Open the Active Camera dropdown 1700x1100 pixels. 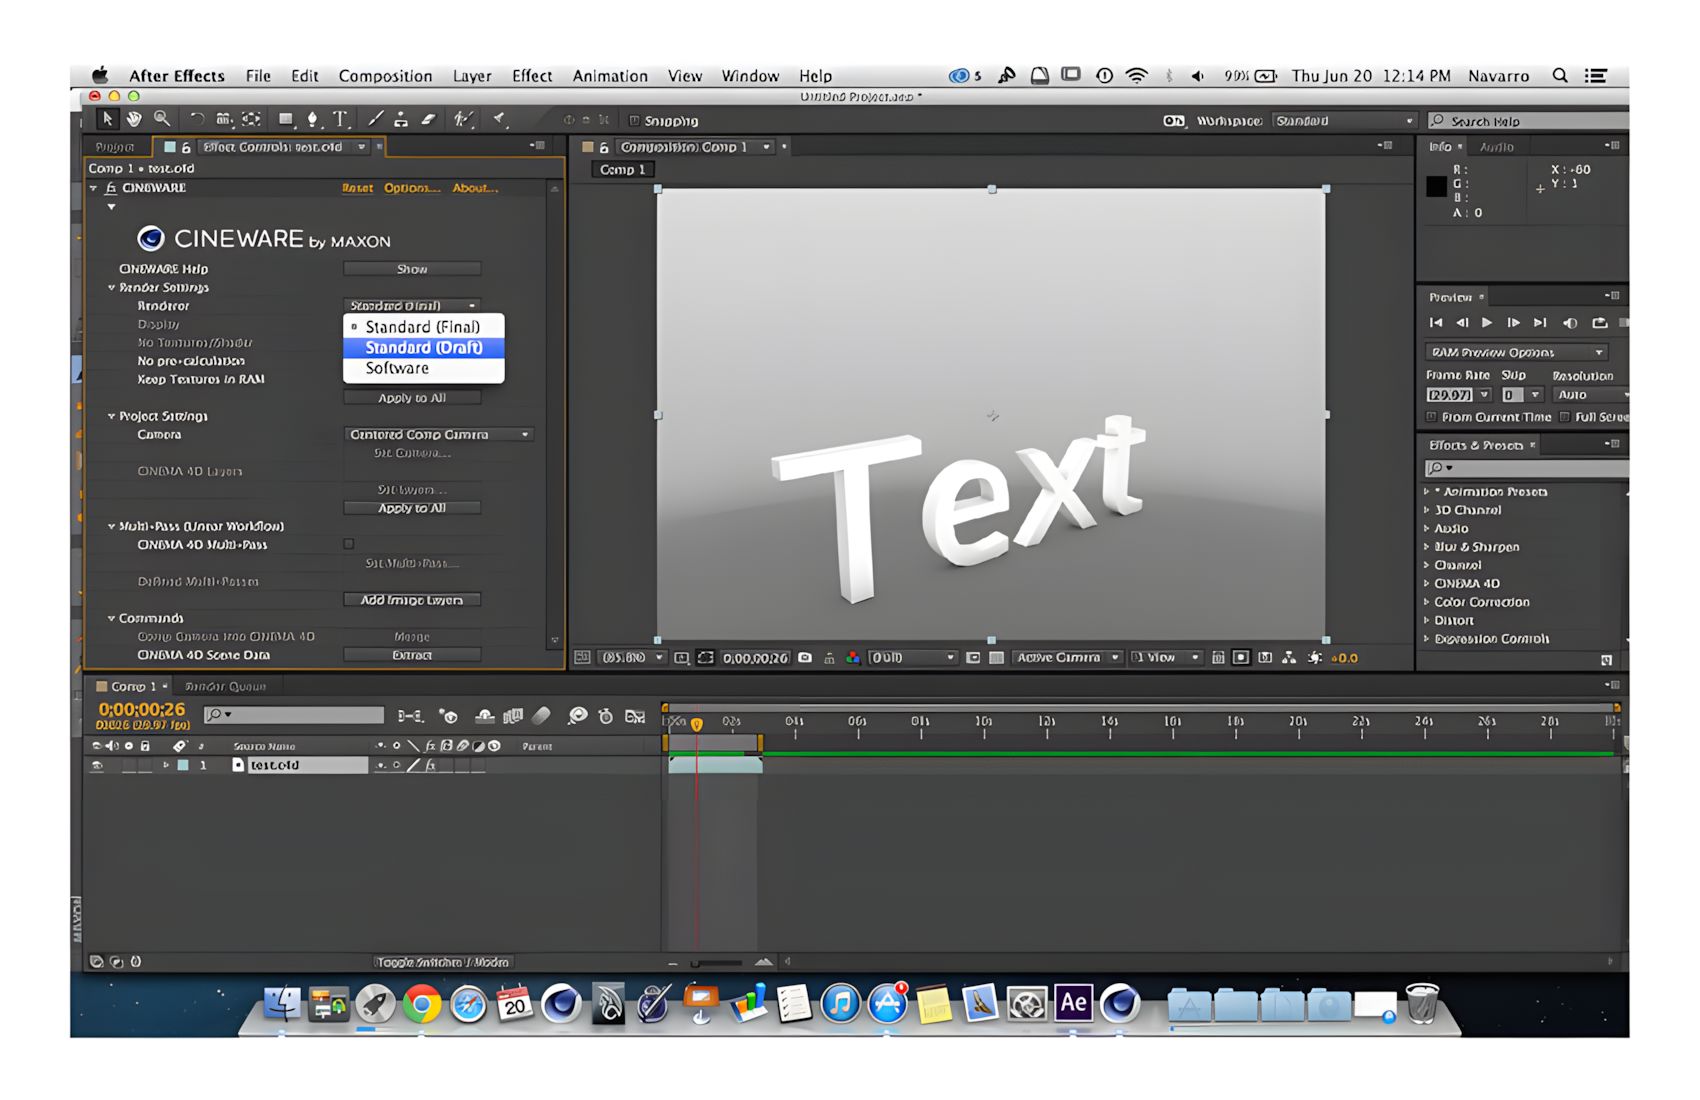point(1067,658)
